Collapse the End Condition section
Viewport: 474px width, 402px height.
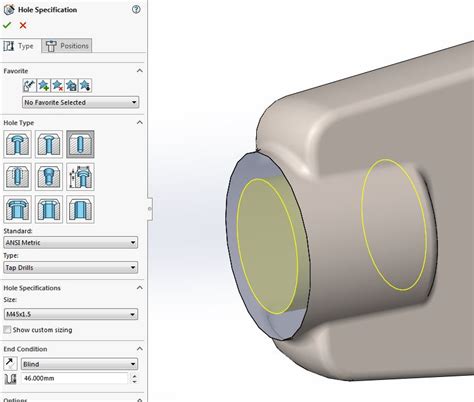pos(140,349)
